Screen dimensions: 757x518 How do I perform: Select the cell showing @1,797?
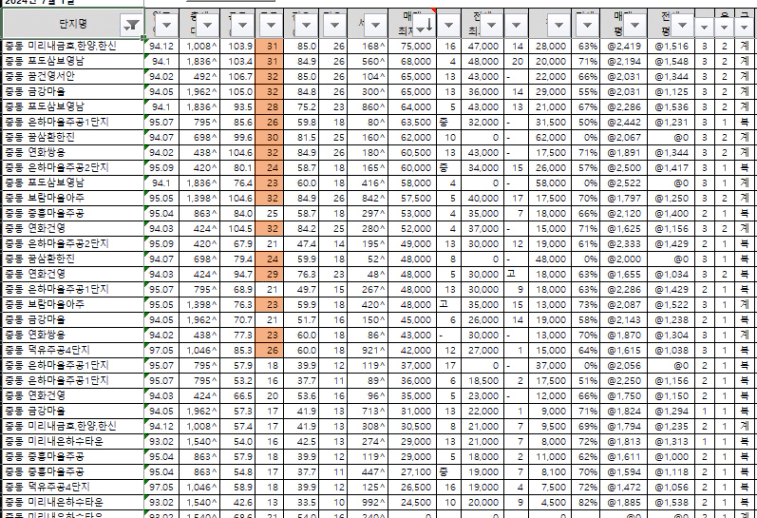(x=624, y=198)
